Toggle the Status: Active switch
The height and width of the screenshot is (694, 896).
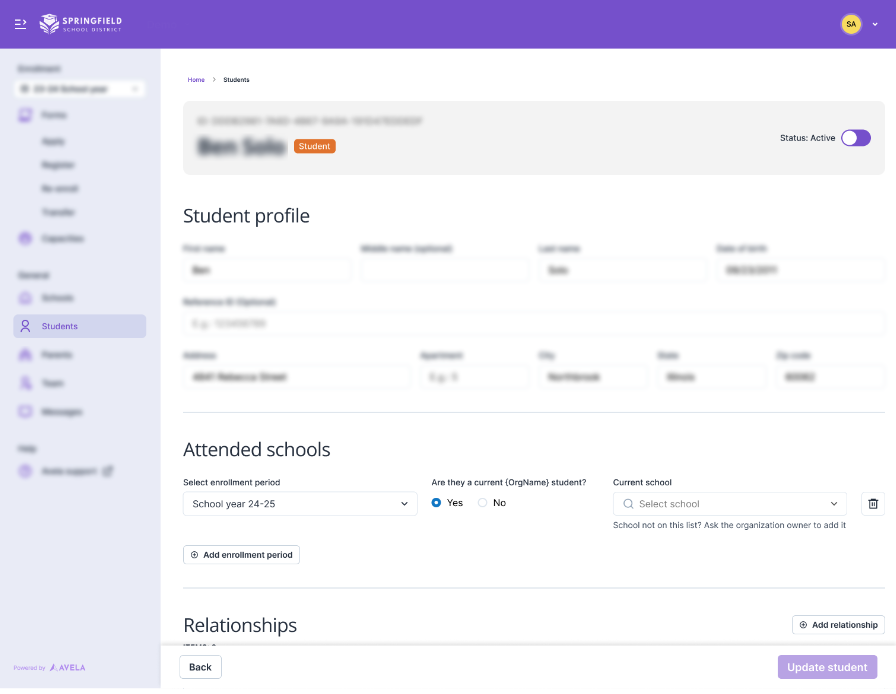pyautogui.click(x=855, y=138)
